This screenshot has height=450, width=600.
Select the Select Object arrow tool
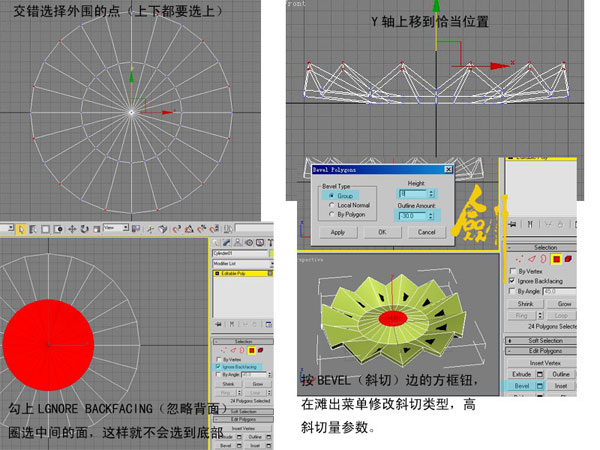pos(21,229)
